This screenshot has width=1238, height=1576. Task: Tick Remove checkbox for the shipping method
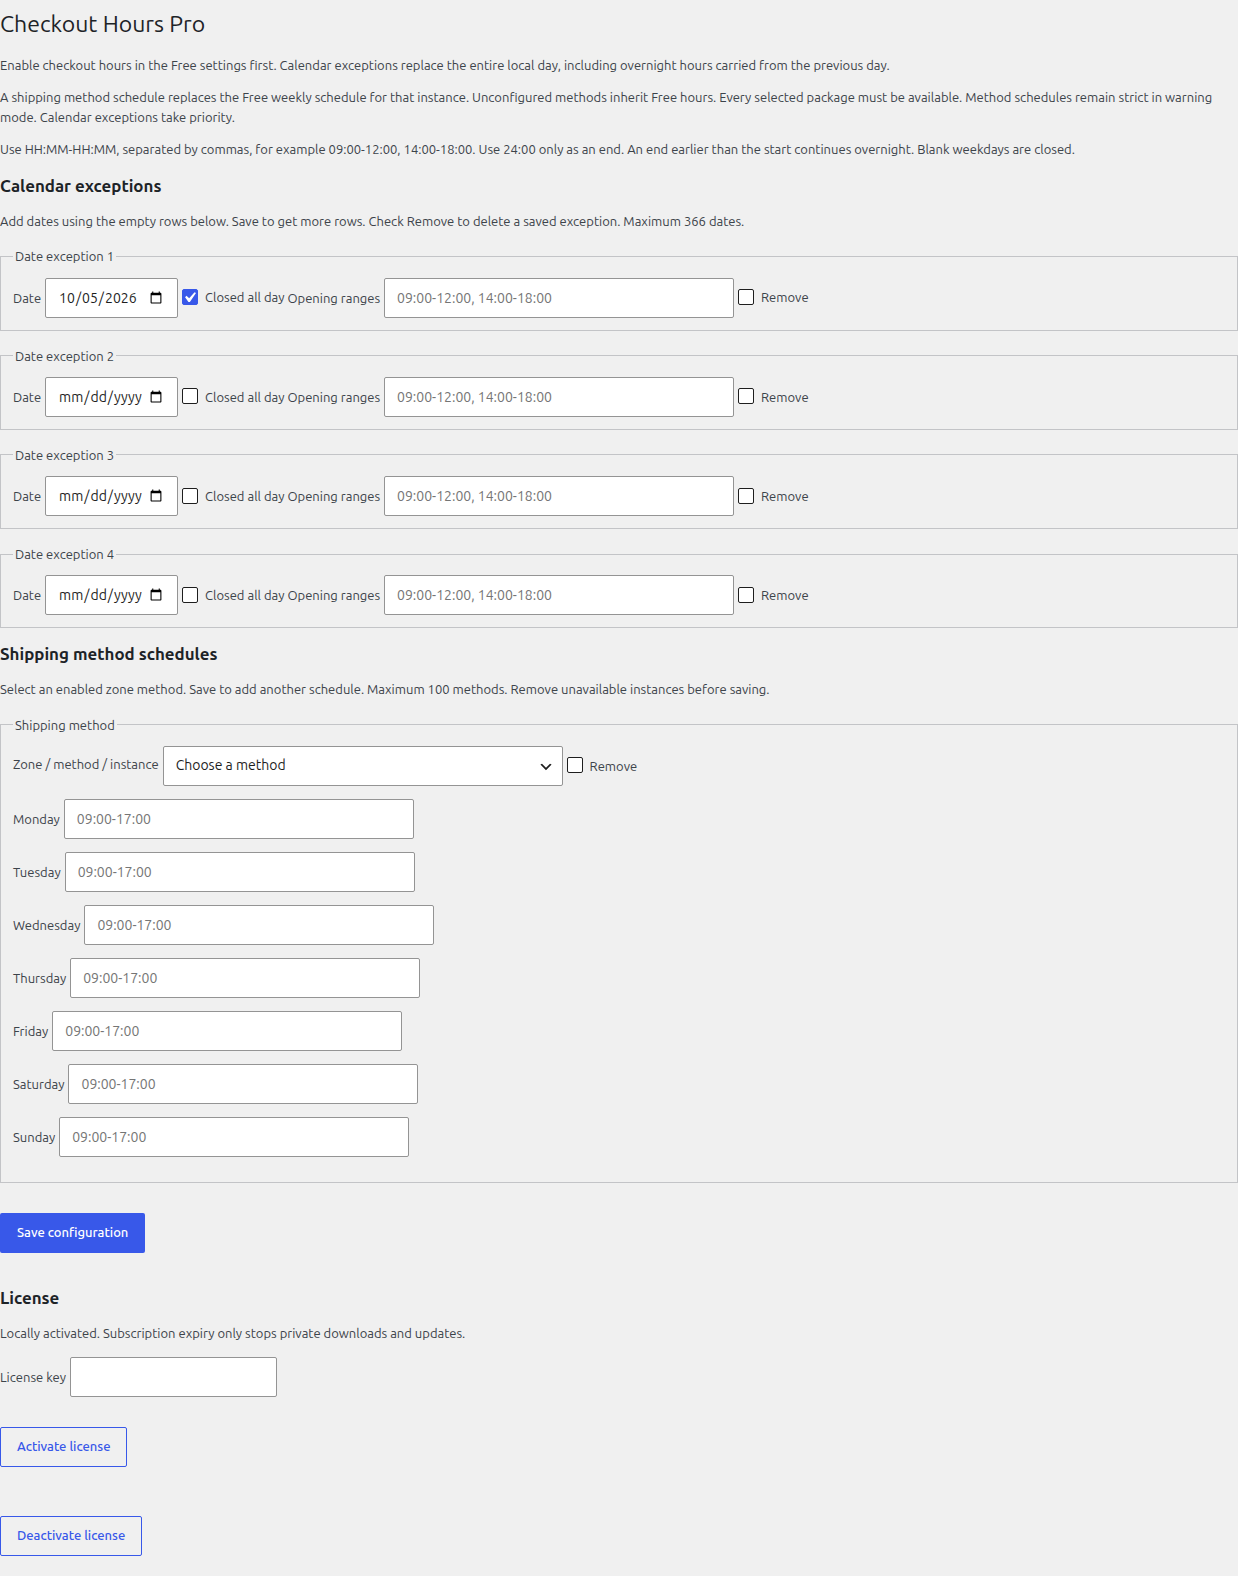(575, 765)
